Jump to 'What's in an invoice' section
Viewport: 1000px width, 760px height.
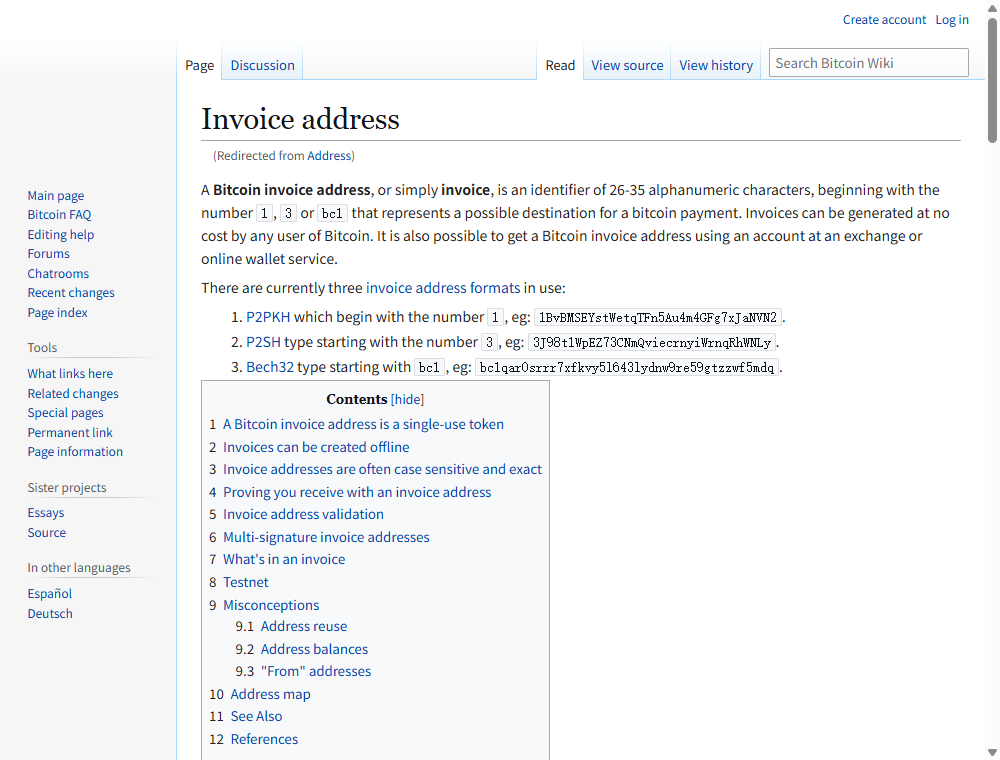pyautogui.click(x=284, y=559)
